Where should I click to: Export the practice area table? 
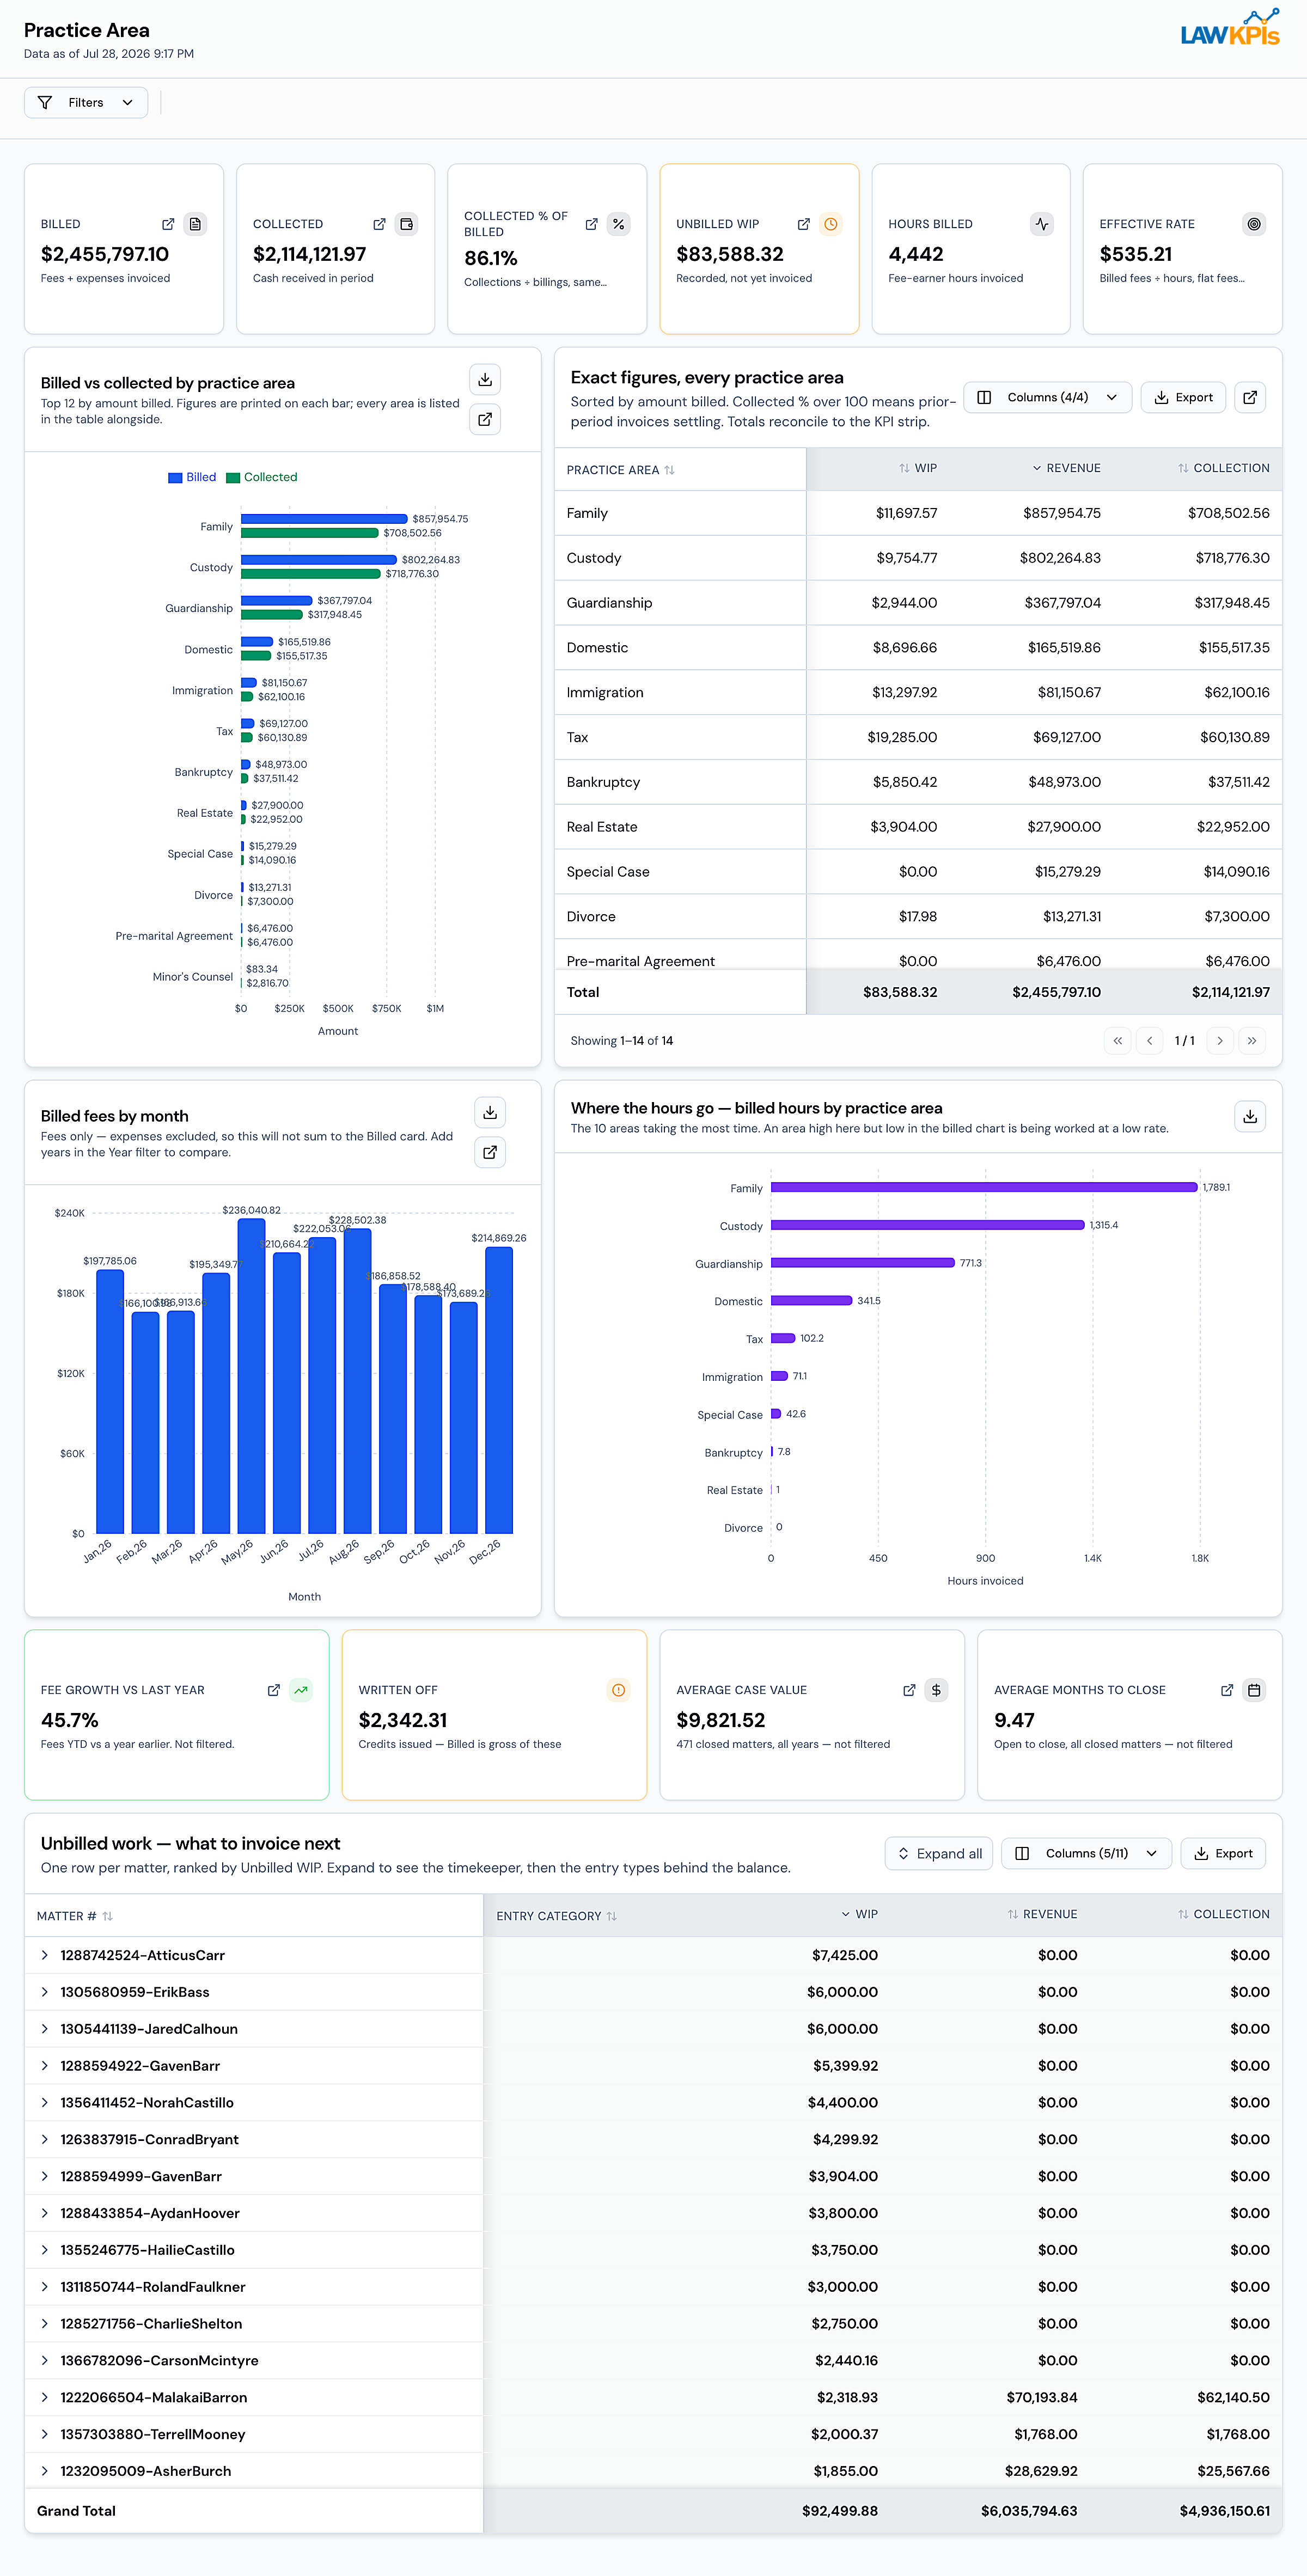pos(1183,397)
